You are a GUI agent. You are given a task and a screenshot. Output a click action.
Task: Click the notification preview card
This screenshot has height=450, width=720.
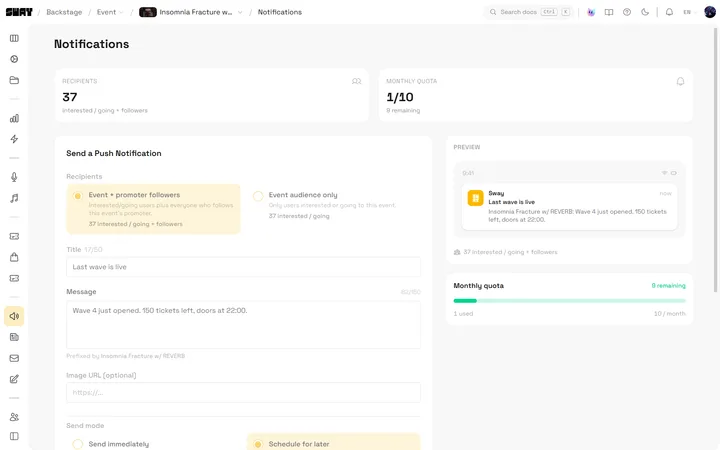569,207
